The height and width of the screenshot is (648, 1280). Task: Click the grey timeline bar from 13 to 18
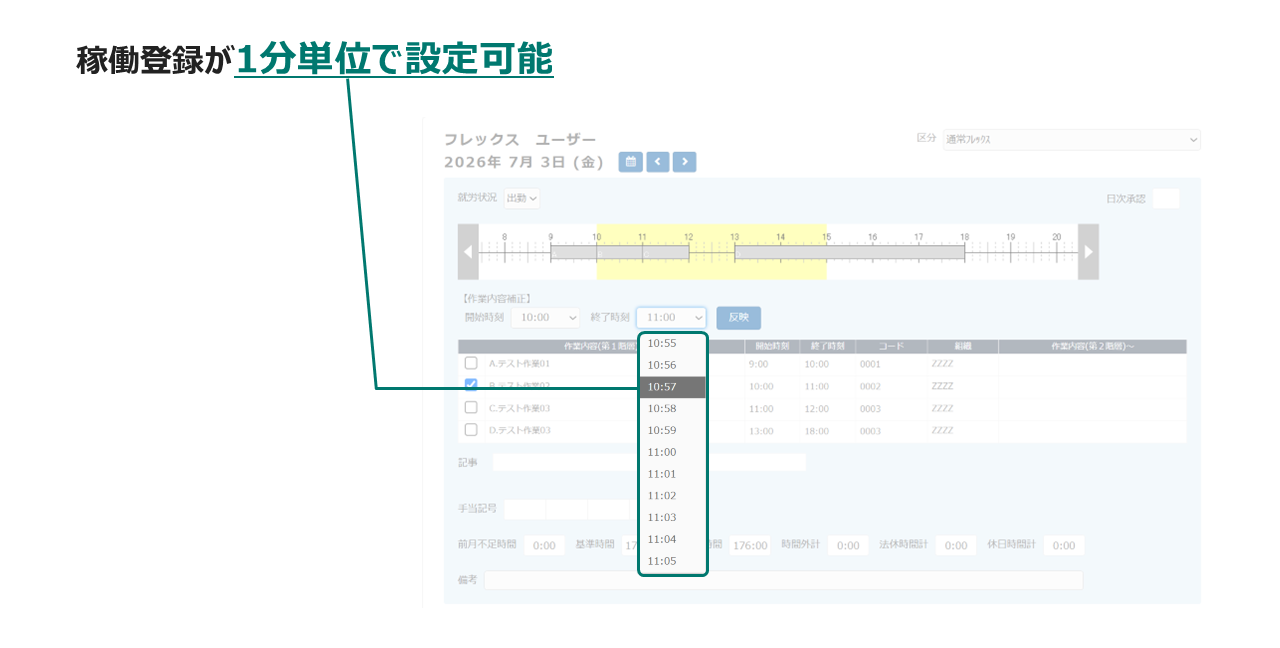click(849, 253)
